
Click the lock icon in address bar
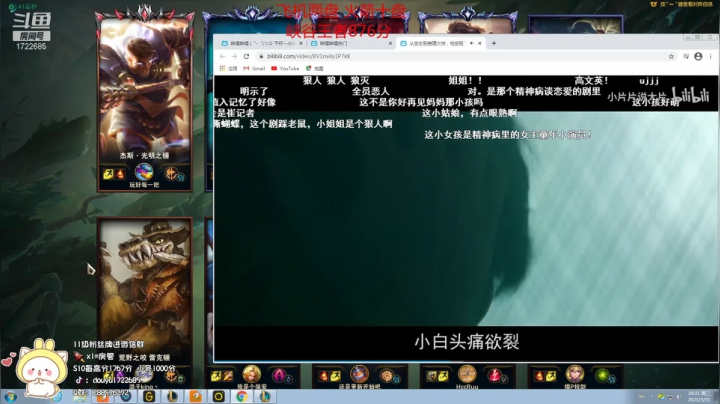pyautogui.click(x=261, y=56)
